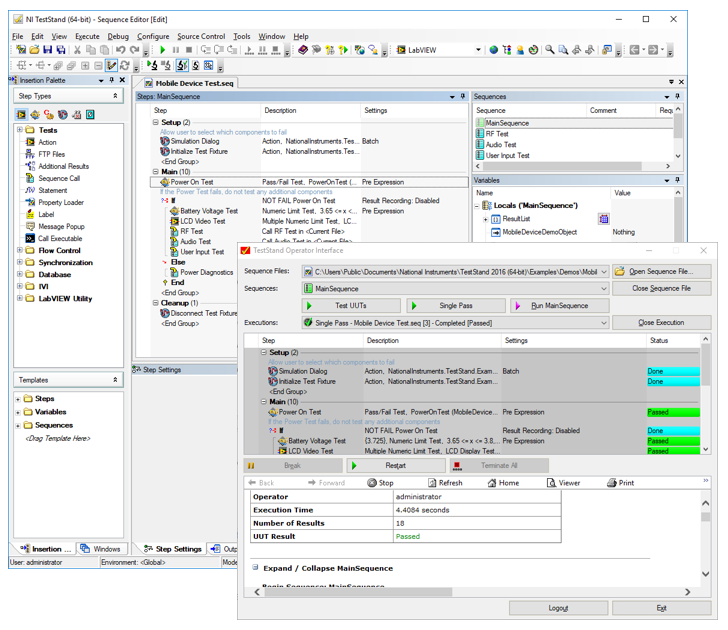The width and height of the screenshot is (728, 630).
Task: Switch to the Windows tab at bottom
Action: [x=100, y=549]
